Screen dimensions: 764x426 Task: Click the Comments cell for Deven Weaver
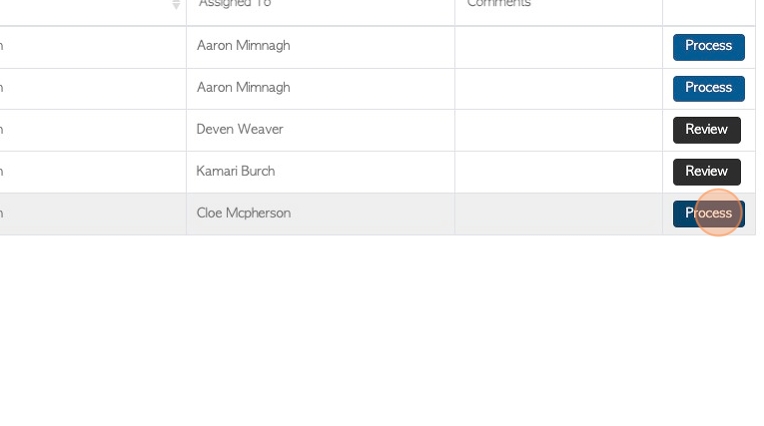coord(558,130)
